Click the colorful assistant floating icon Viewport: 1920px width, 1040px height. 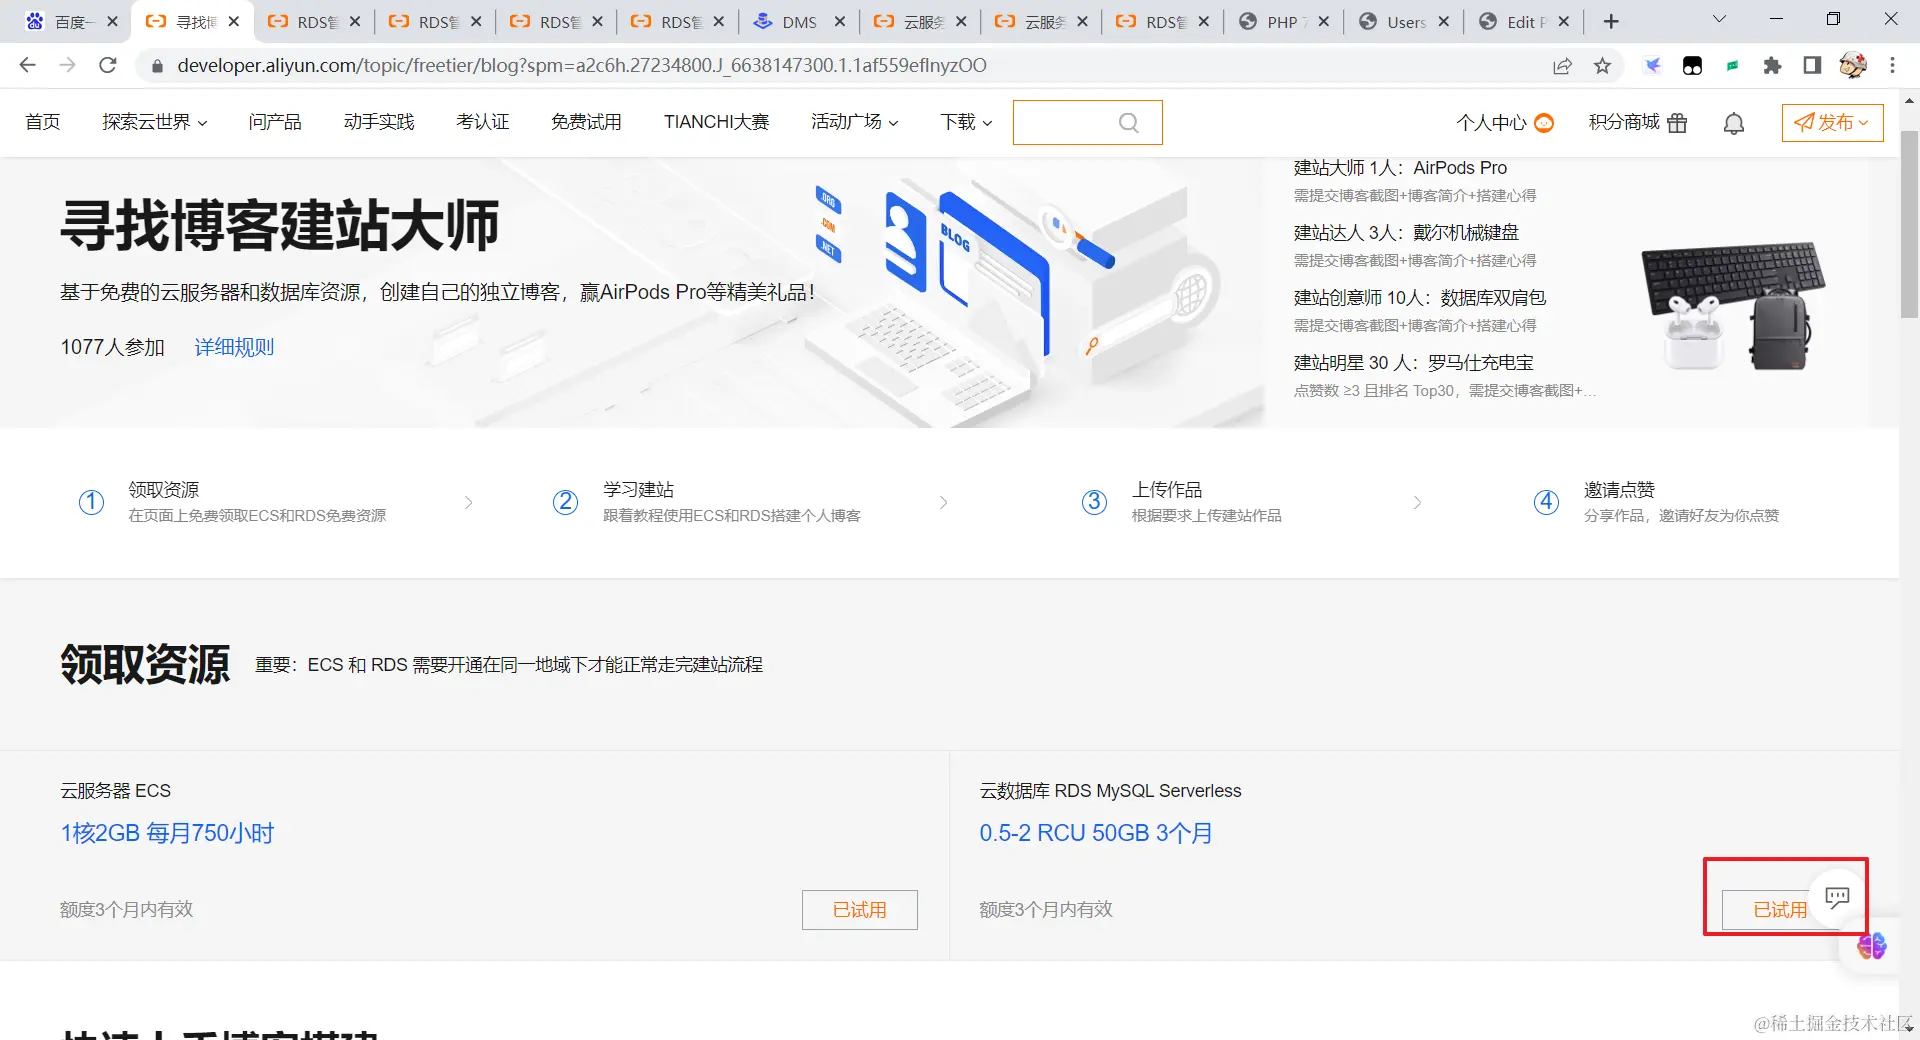1871,946
